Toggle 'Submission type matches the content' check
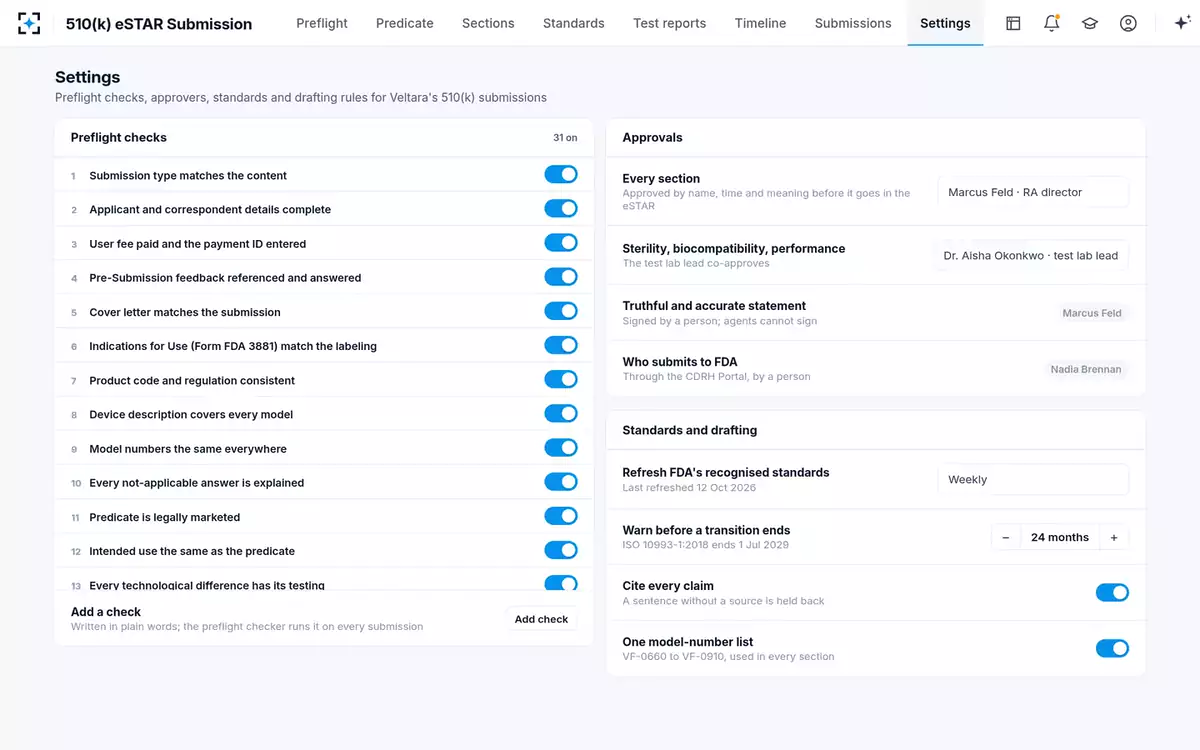Image resolution: width=1200 pixels, height=750 pixels. tap(561, 175)
